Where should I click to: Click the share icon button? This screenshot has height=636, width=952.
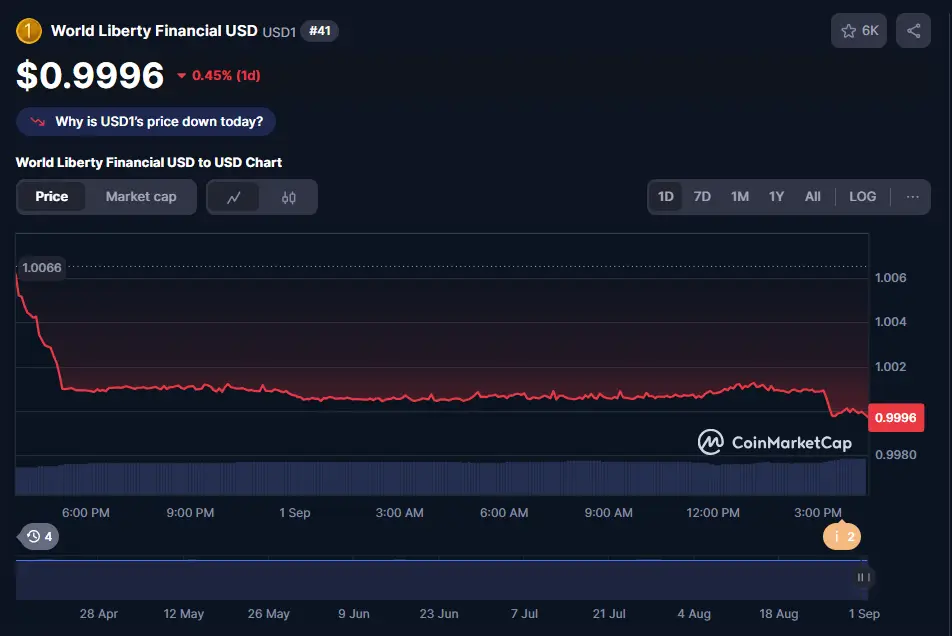[x=913, y=31]
